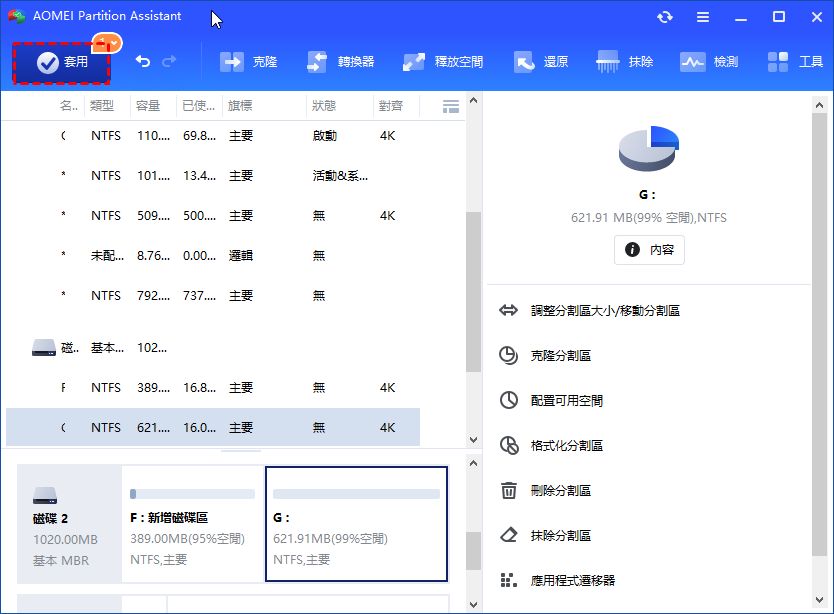Select the partition row with 活動&系 status

(x=213, y=176)
